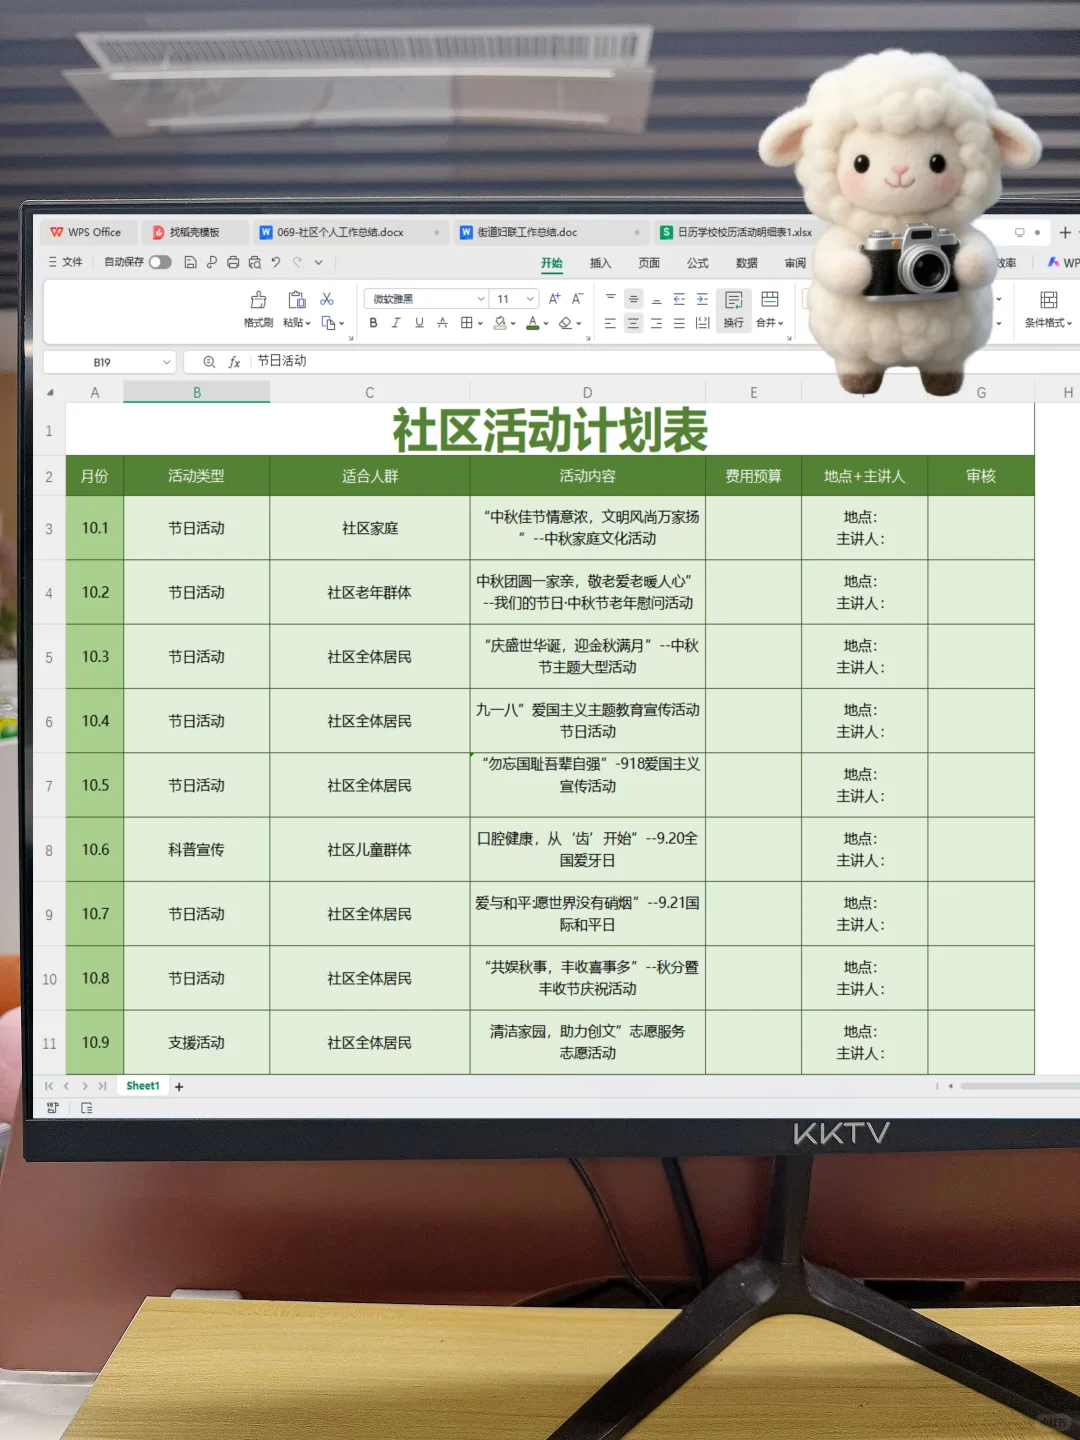This screenshot has width=1080, height=1440.
Task: Increase font size with A+ icon
Action: tap(555, 299)
